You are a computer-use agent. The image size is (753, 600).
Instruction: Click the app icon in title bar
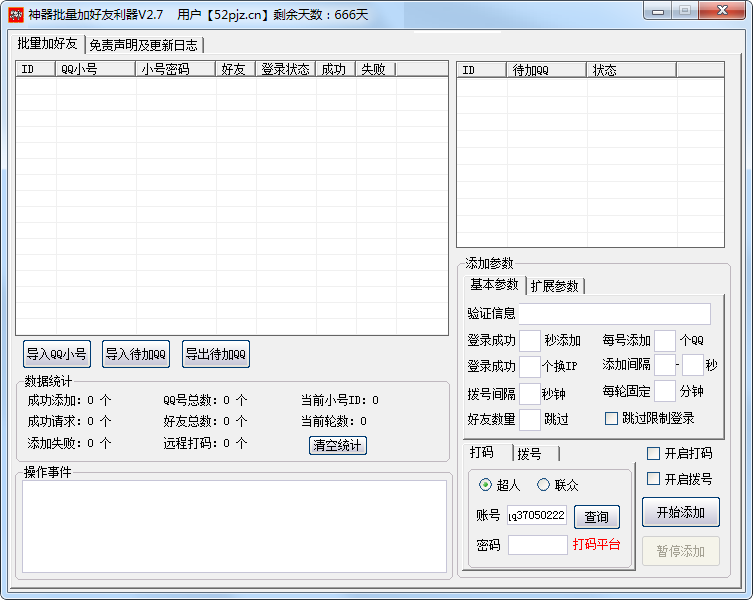16,14
